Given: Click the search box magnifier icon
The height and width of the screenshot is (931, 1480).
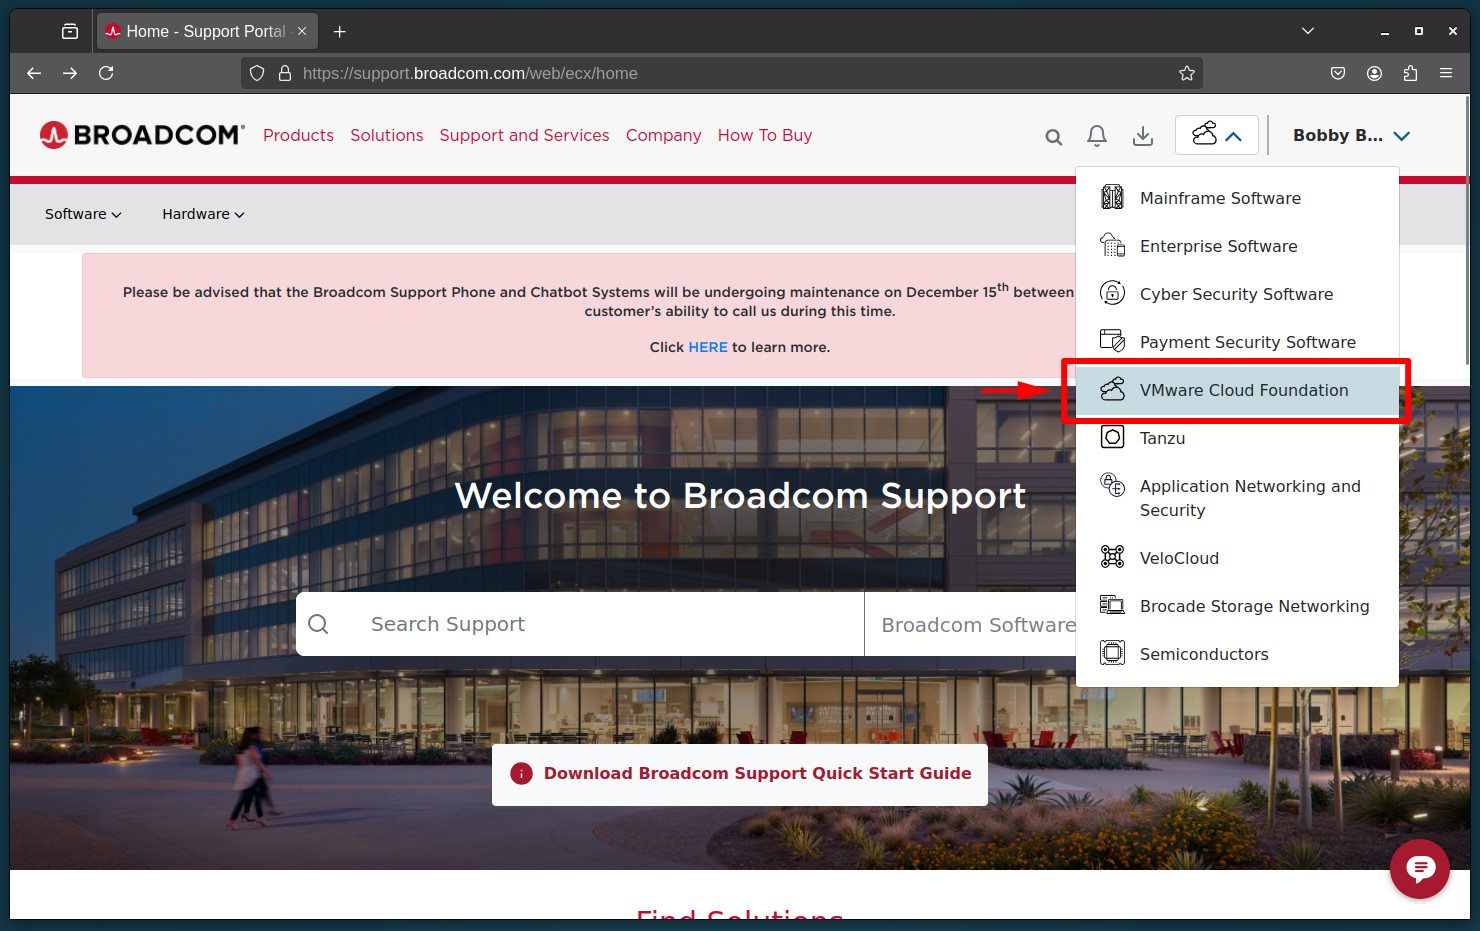Looking at the screenshot, I should tap(318, 624).
